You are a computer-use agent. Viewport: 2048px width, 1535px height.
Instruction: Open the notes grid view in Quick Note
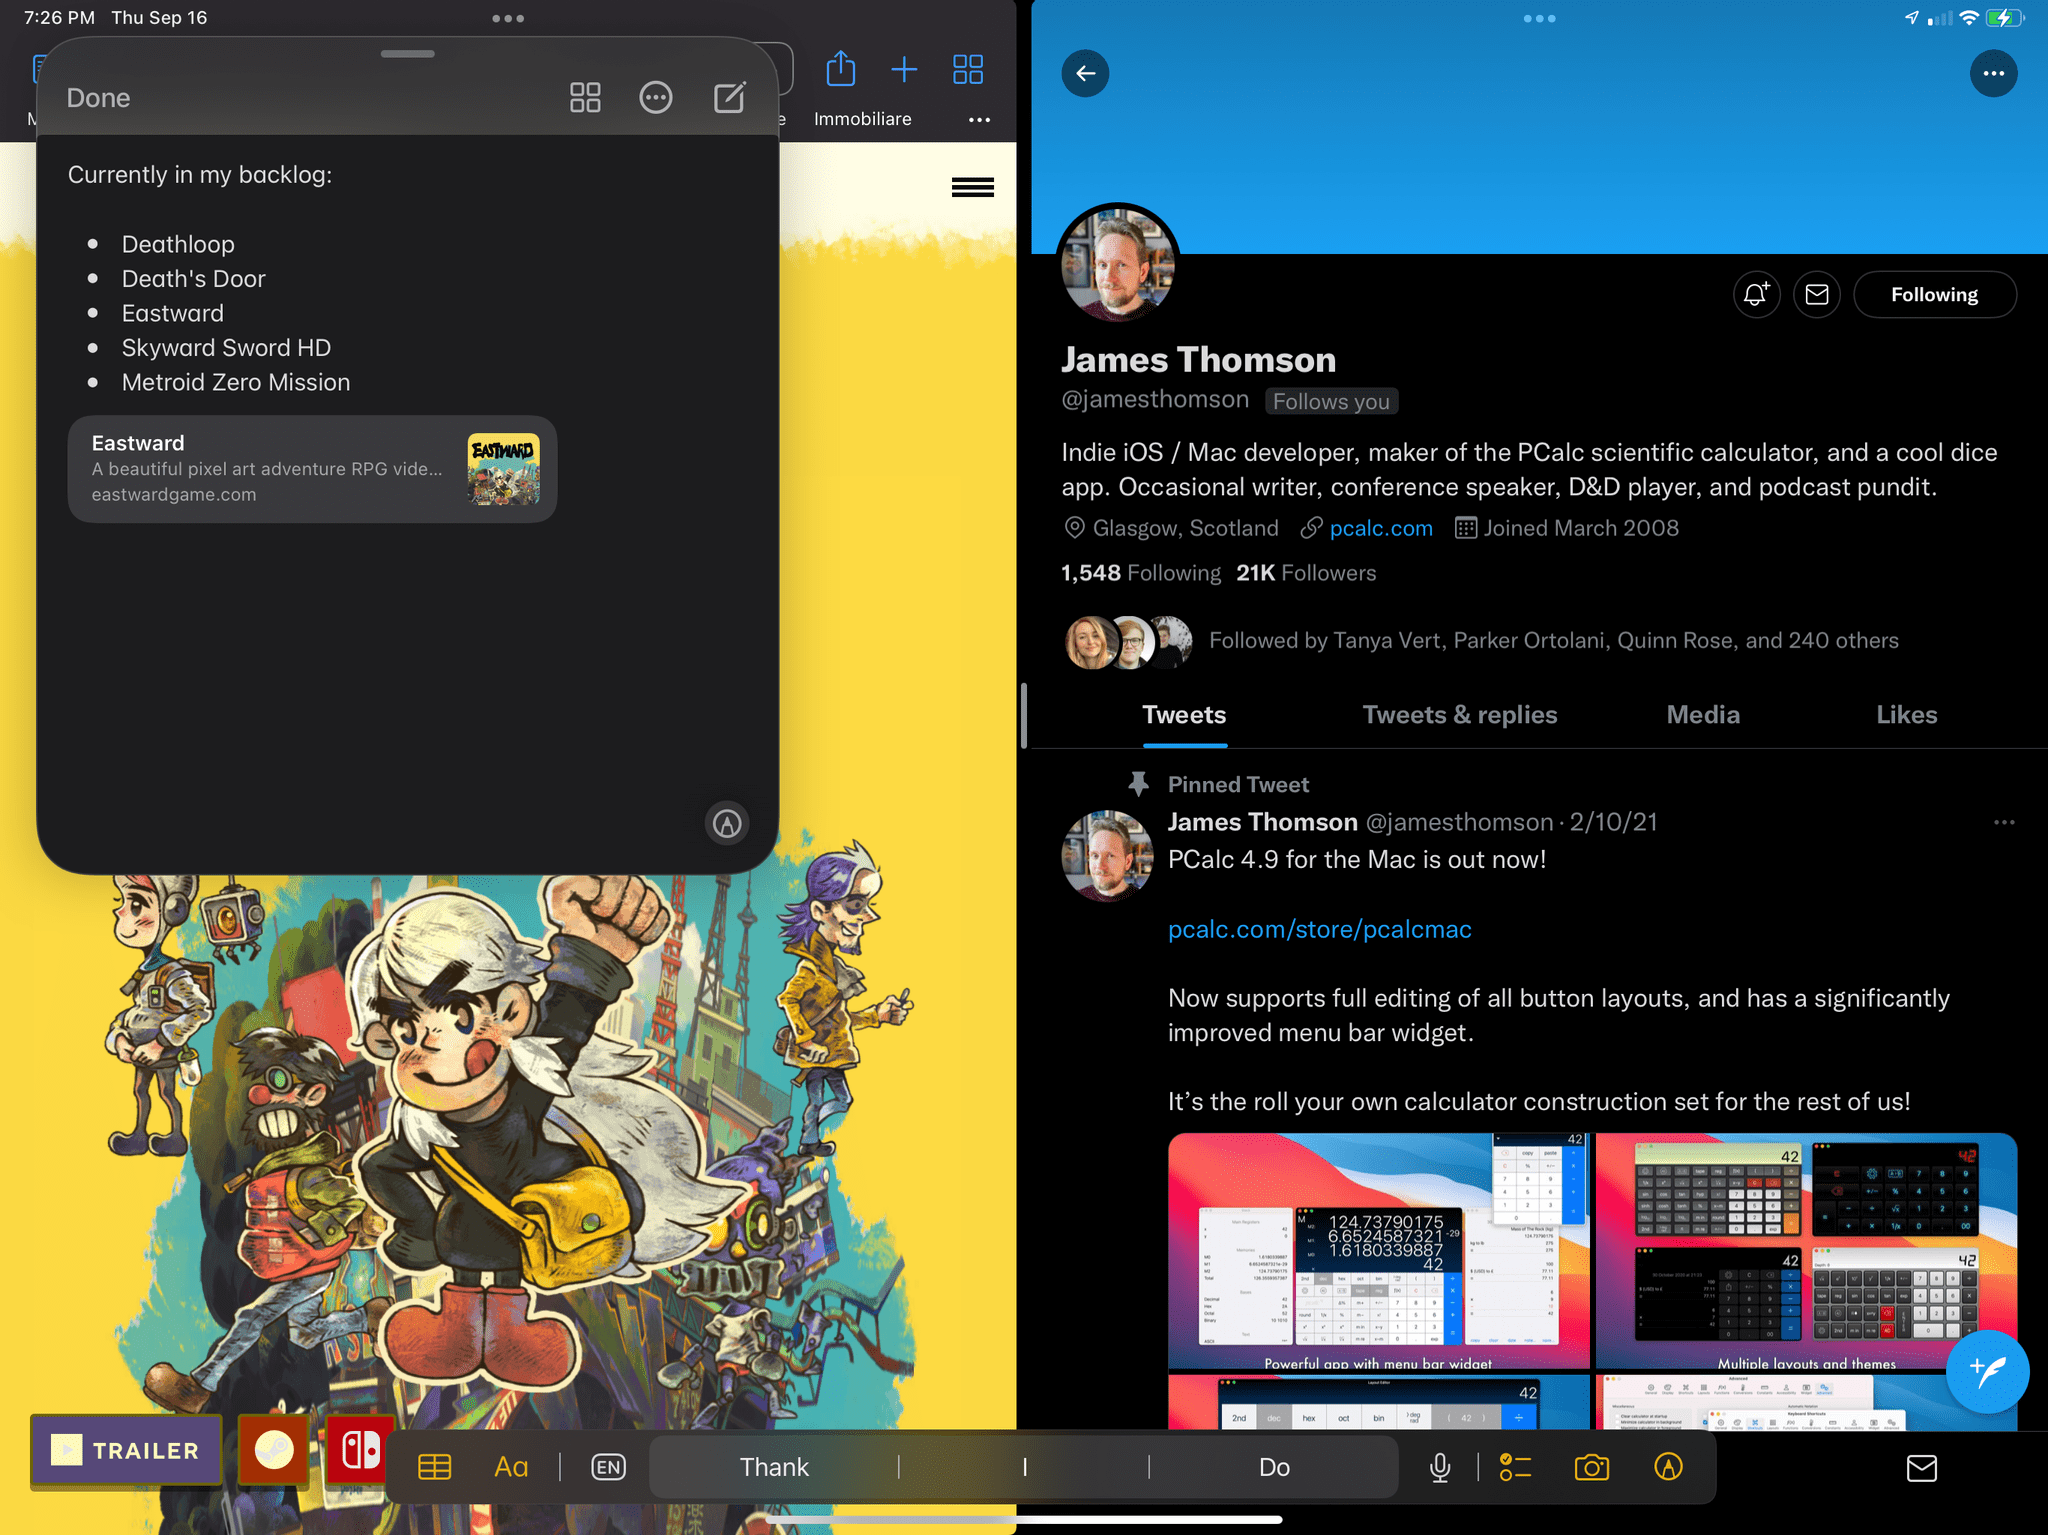pos(585,97)
